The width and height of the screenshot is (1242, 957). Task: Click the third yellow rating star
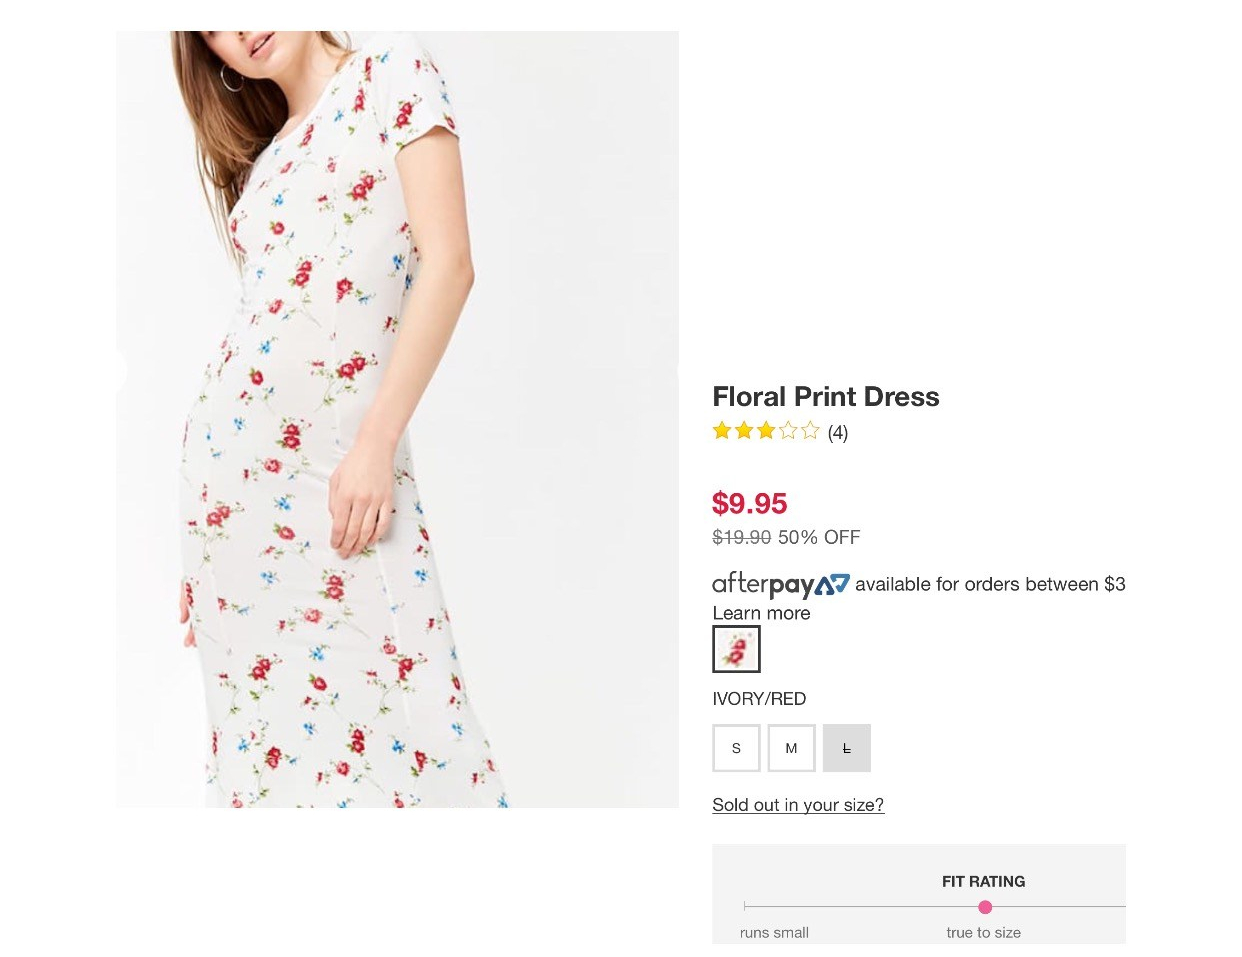pos(766,431)
